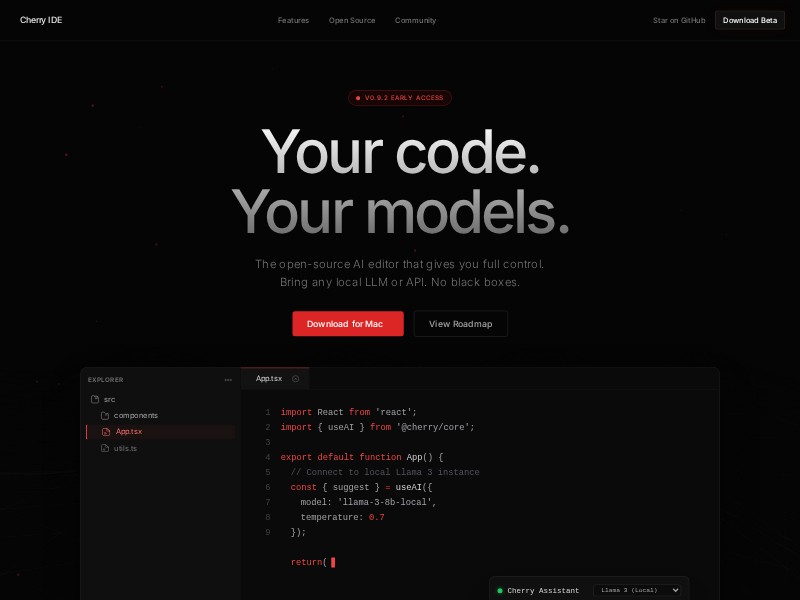This screenshot has height=600, width=800.
Task: Click the View Roadmap button
Action: (461, 323)
